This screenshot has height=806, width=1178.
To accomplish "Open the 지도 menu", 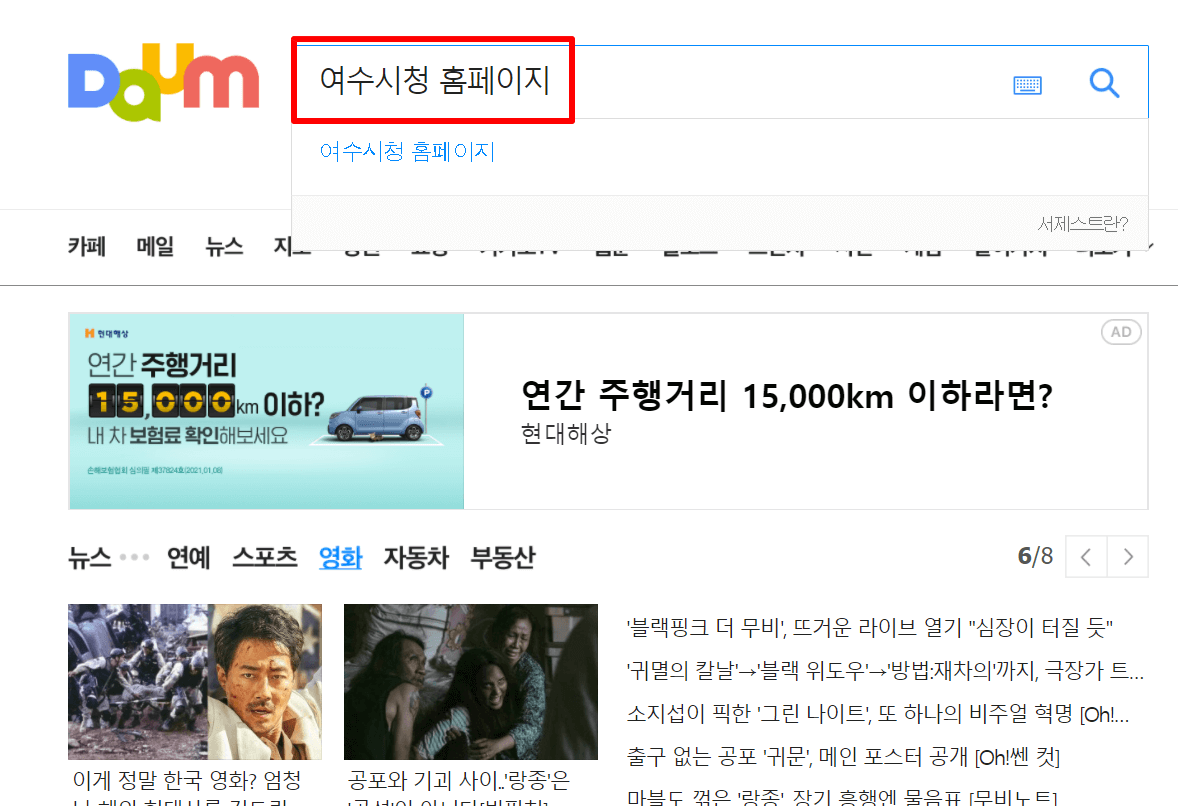I will (291, 246).
